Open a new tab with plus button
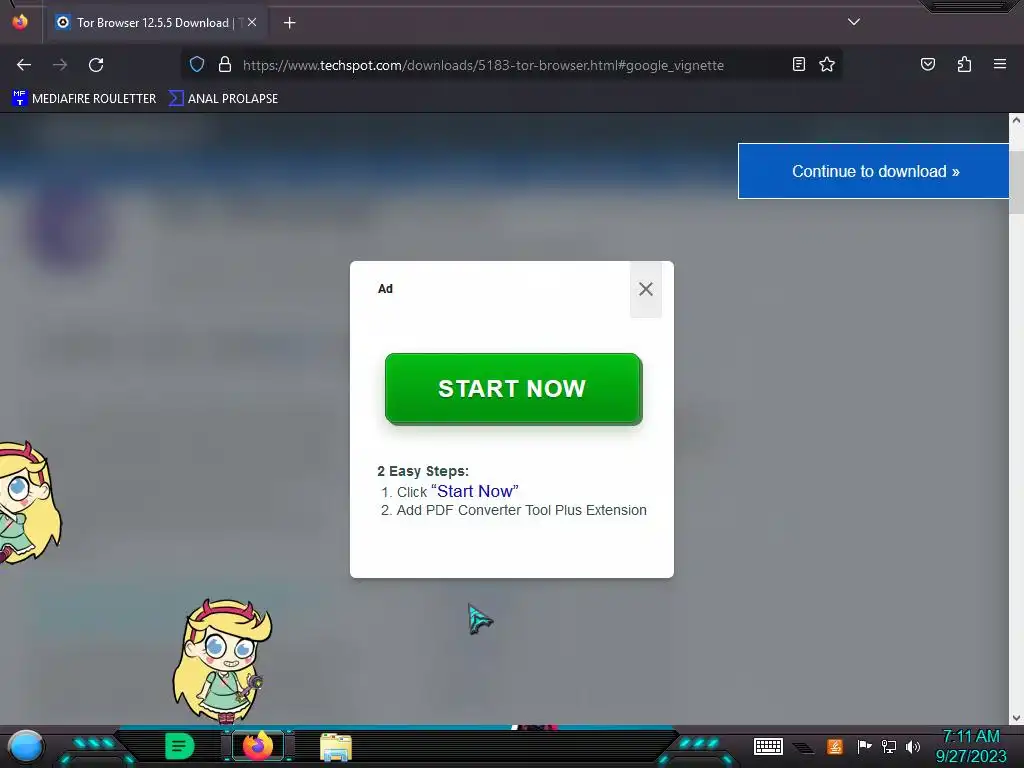 point(289,23)
